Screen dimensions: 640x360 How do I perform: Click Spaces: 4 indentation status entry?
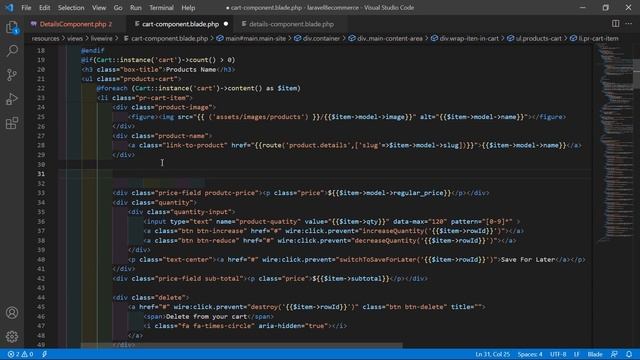coord(530,354)
